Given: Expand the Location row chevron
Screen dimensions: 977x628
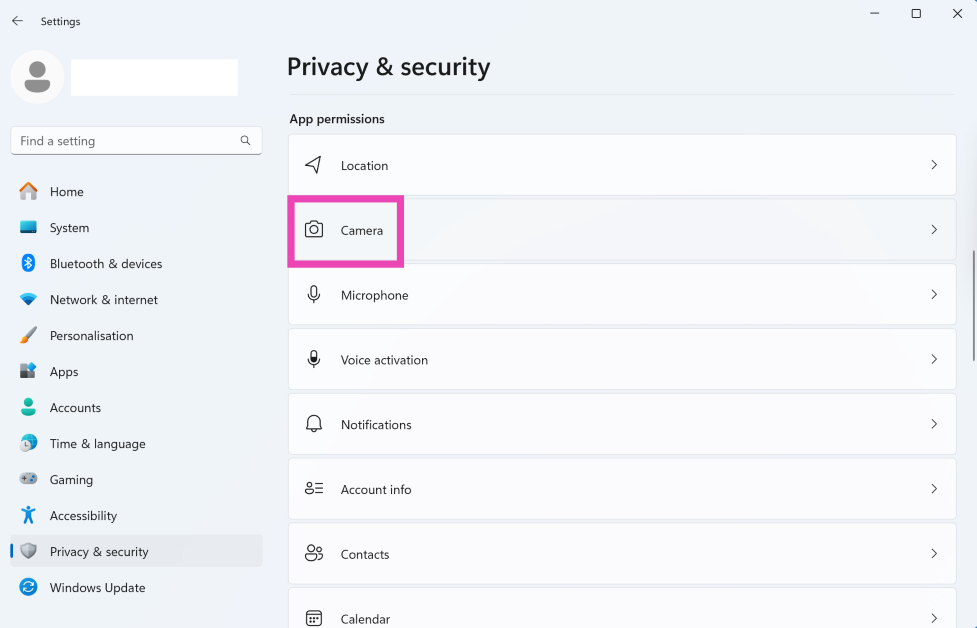Looking at the screenshot, I should click(934, 165).
